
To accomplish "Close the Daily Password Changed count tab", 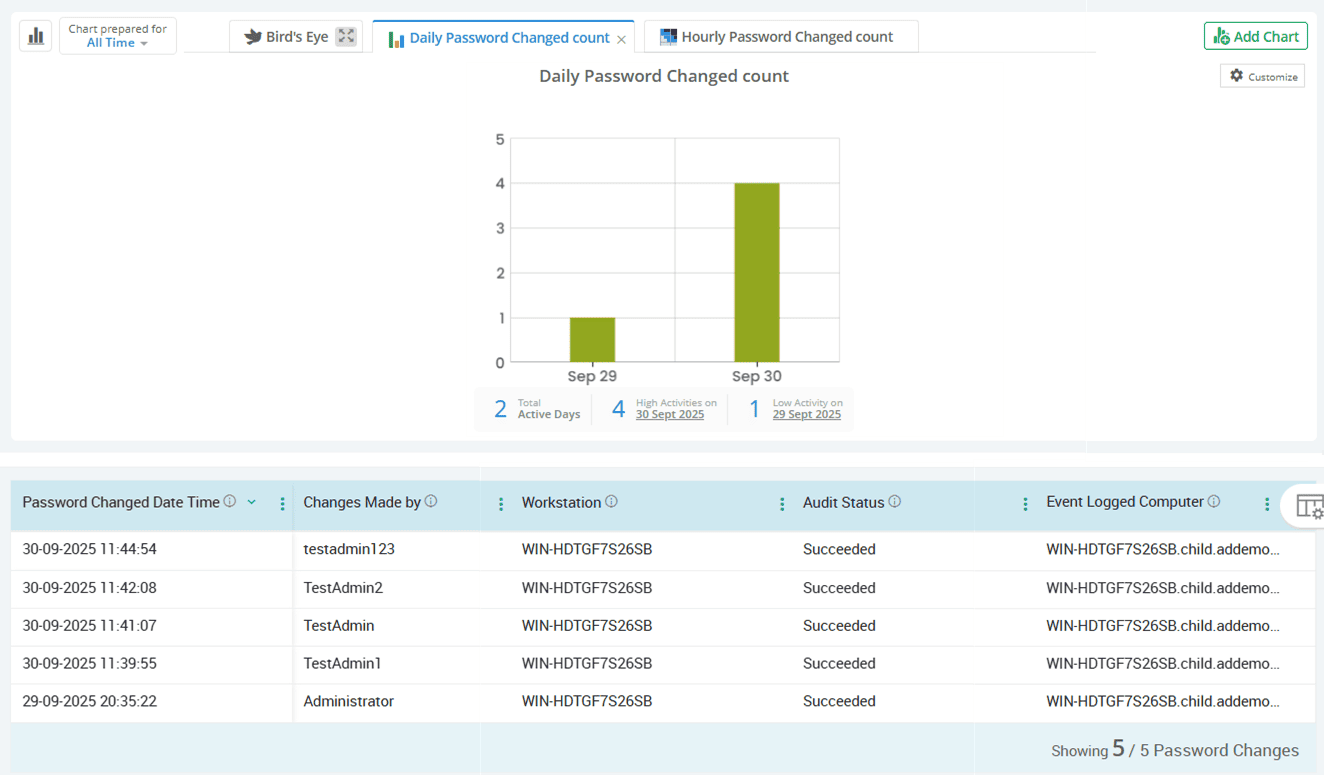I will click(x=622, y=39).
